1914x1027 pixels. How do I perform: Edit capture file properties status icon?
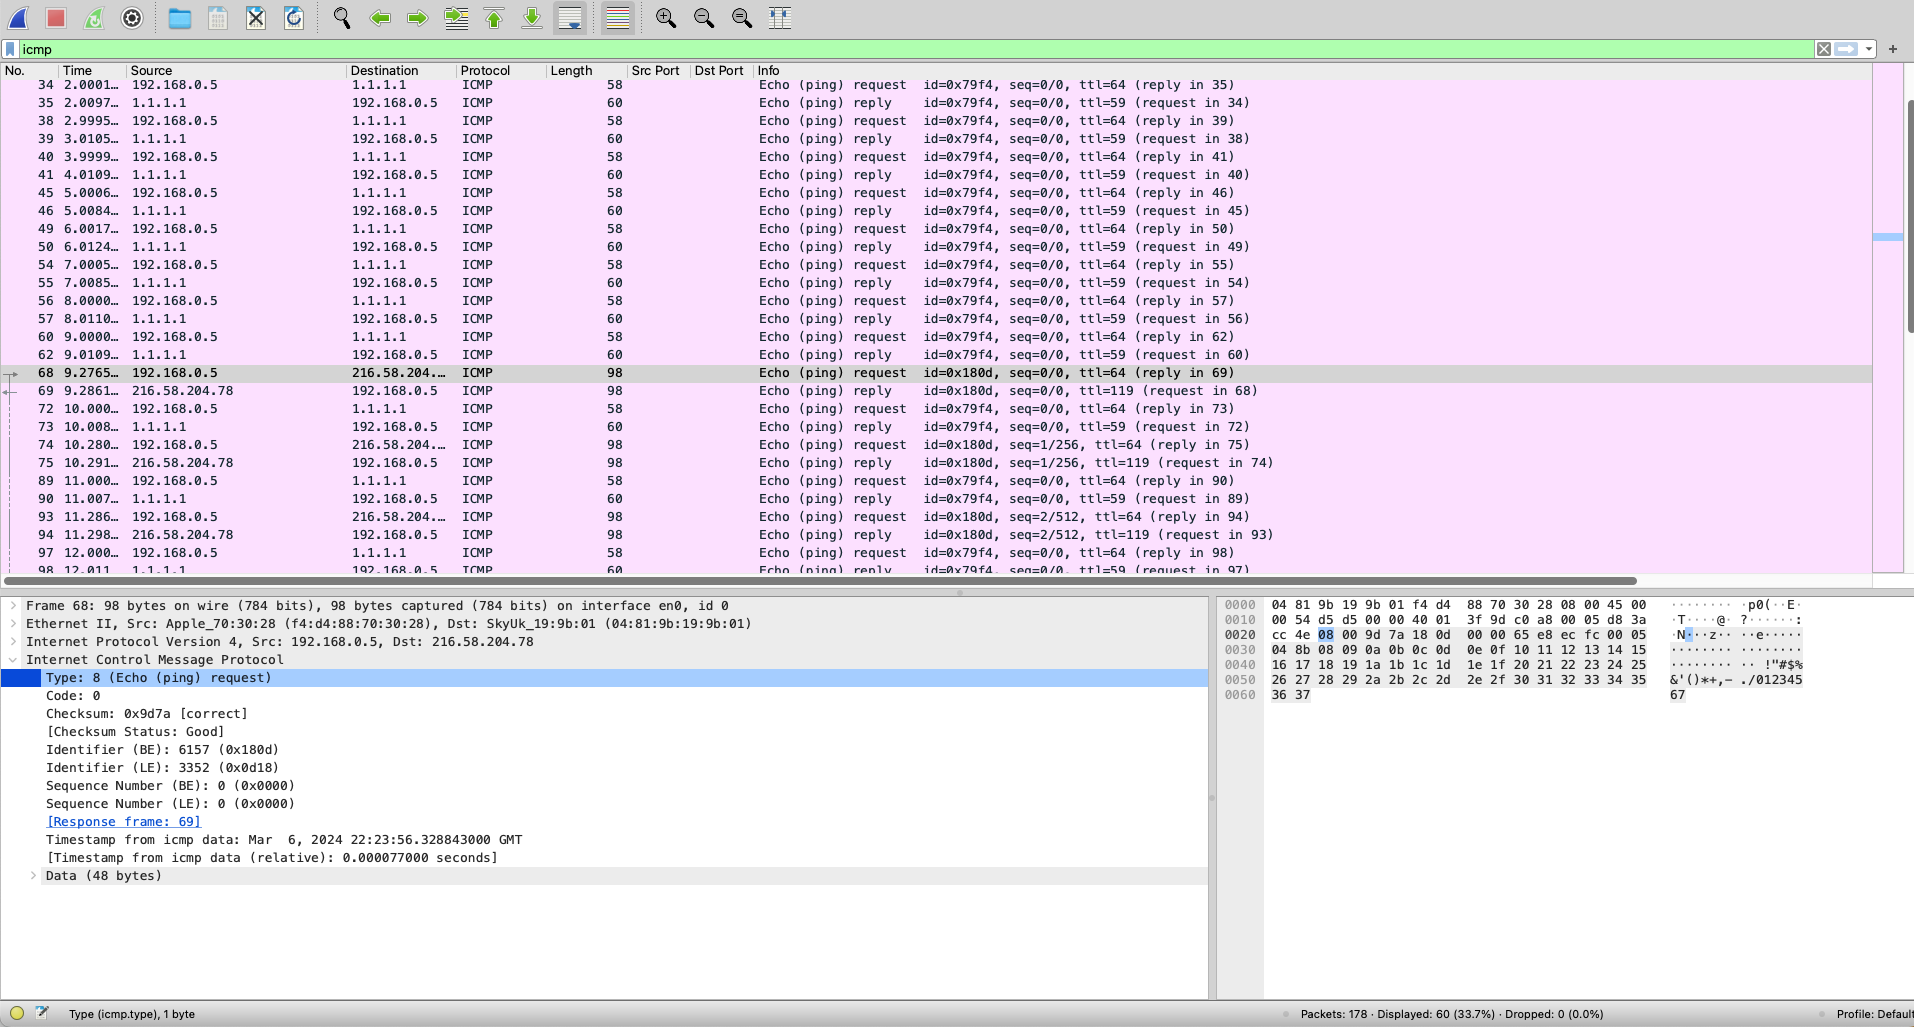click(42, 1013)
